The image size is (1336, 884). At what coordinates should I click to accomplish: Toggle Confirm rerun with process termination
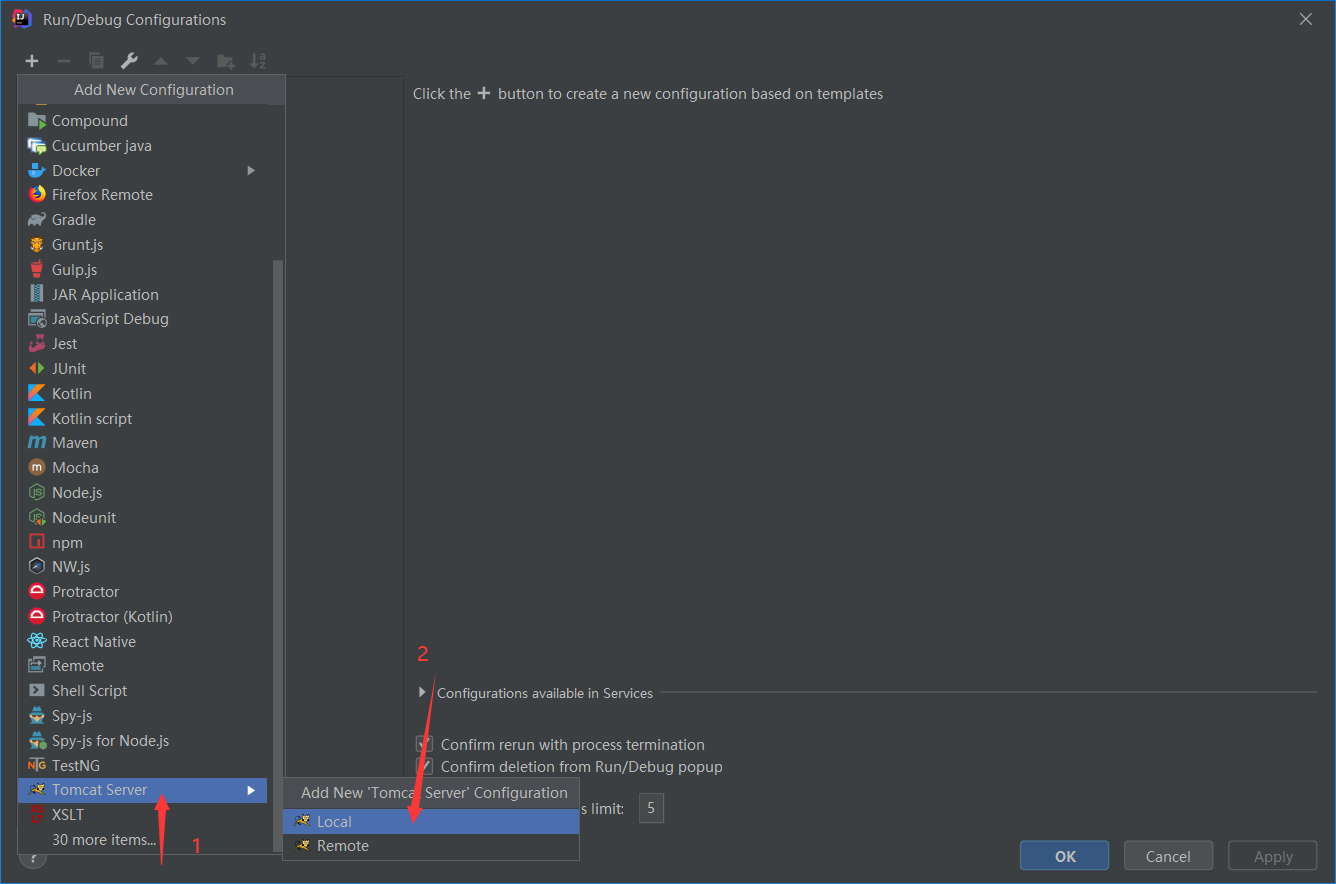click(x=424, y=744)
